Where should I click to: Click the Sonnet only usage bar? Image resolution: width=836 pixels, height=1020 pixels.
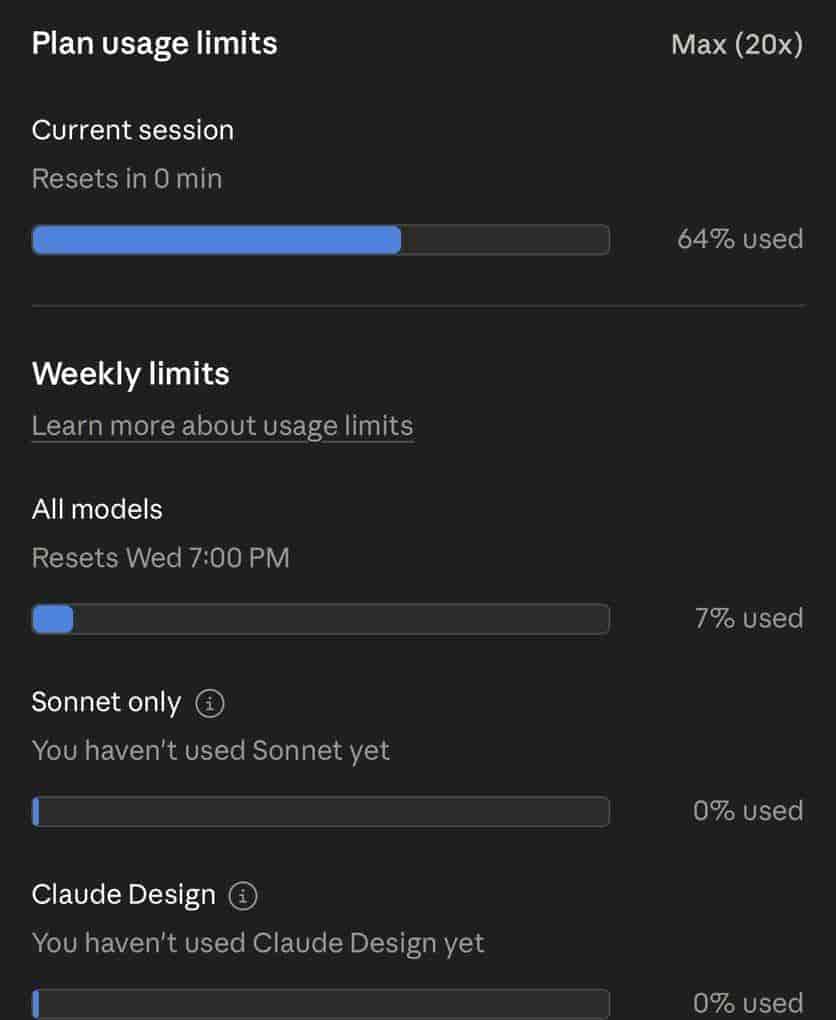(320, 811)
